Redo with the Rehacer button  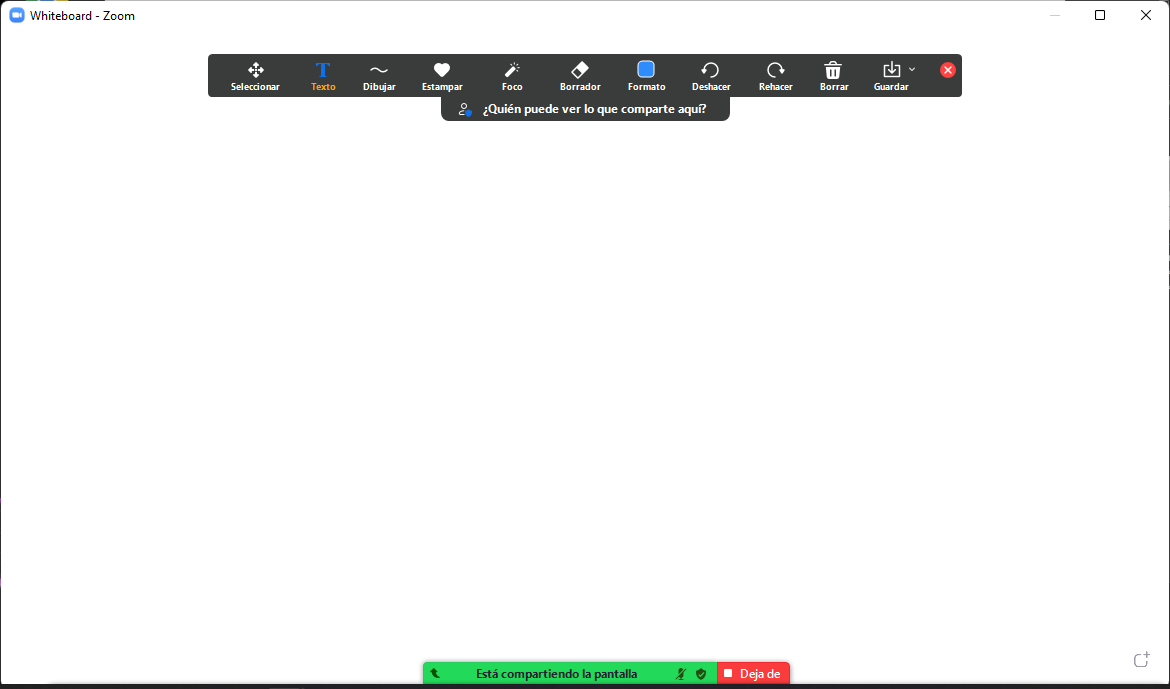point(775,76)
